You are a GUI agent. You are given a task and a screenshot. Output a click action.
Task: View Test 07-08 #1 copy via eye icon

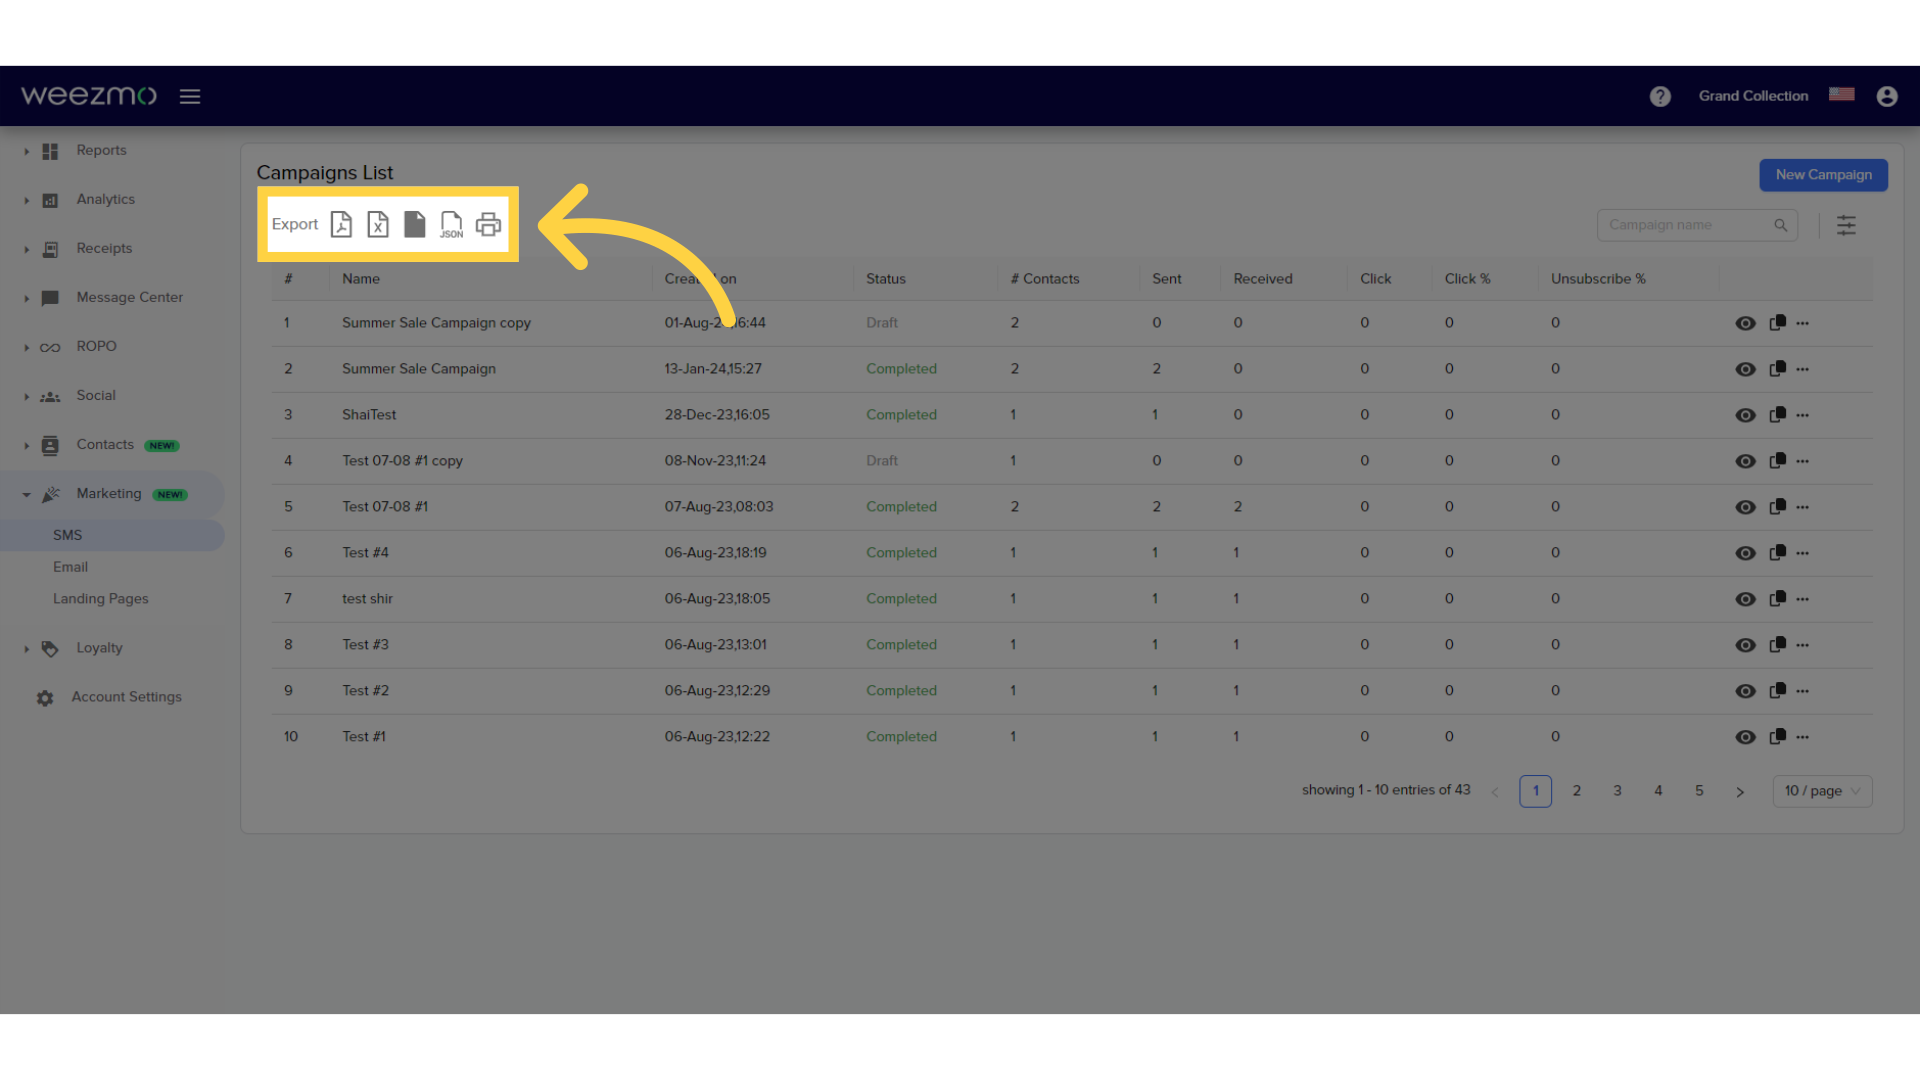[1745, 461]
